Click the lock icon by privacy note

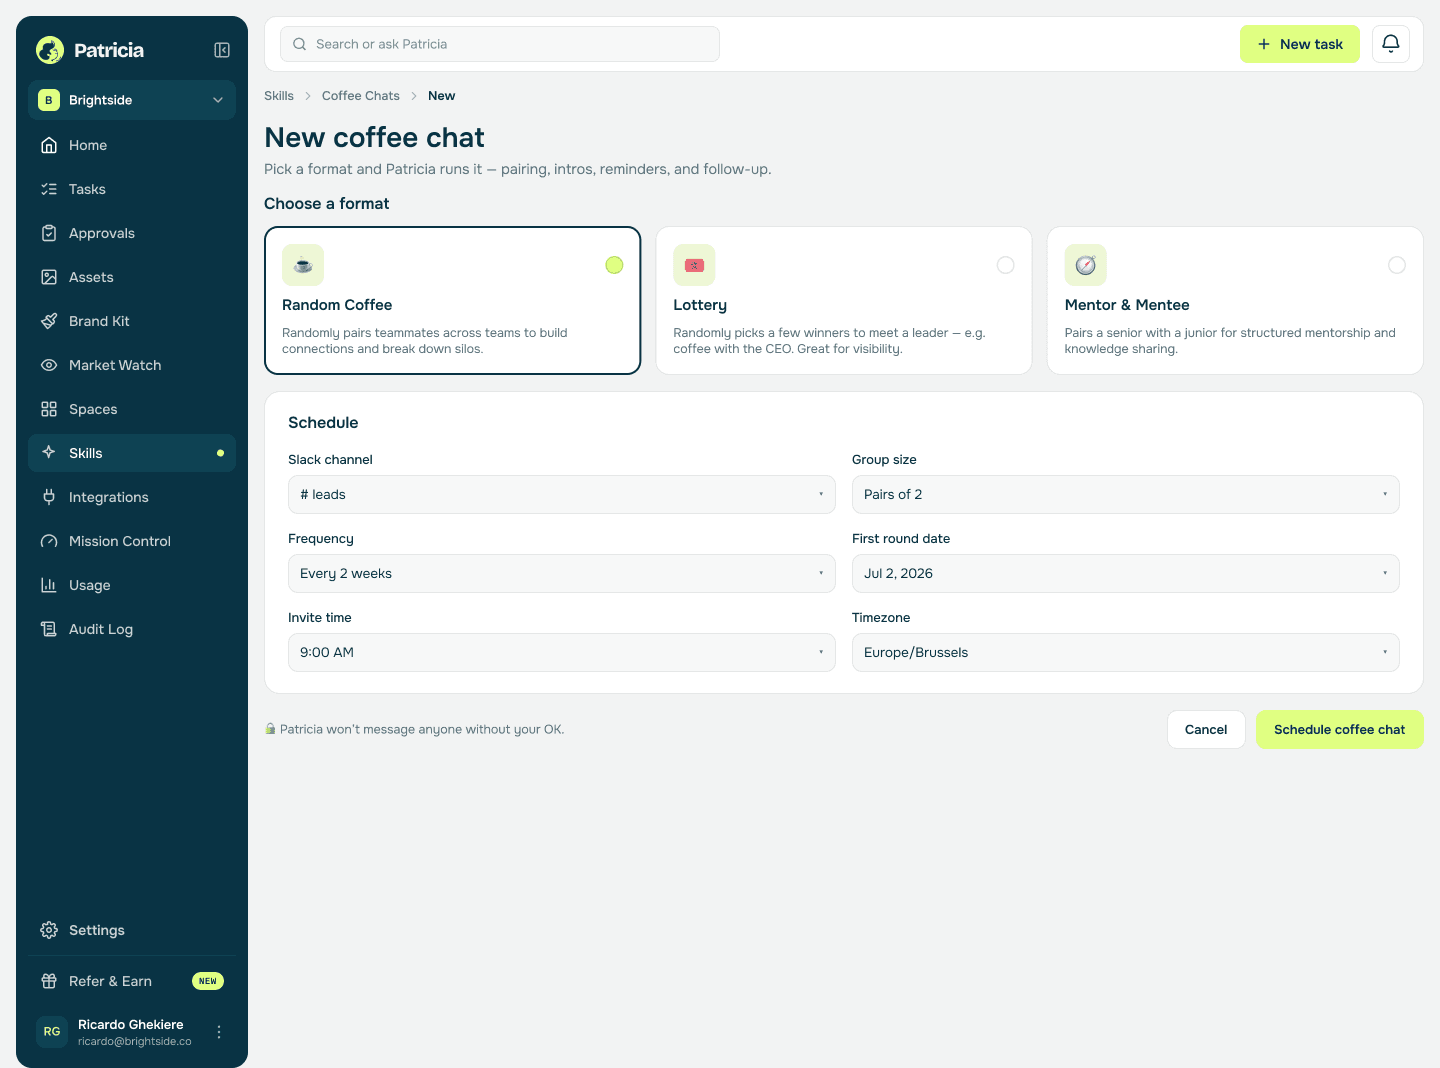270,729
